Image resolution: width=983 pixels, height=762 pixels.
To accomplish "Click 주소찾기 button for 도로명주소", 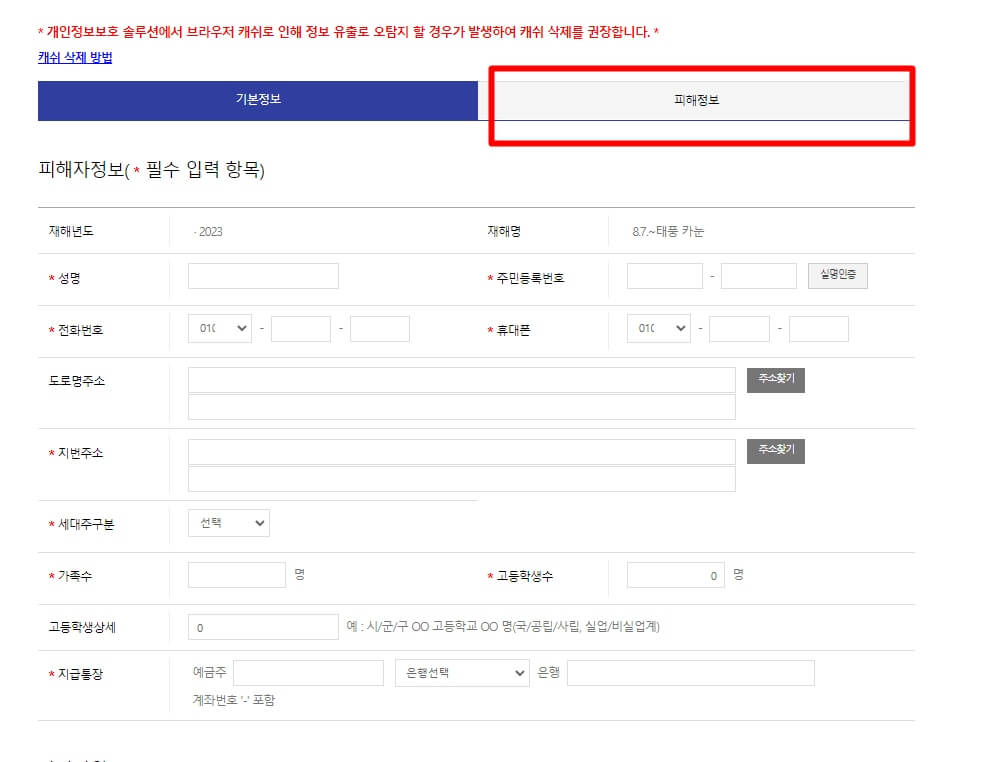I will tap(775, 380).
